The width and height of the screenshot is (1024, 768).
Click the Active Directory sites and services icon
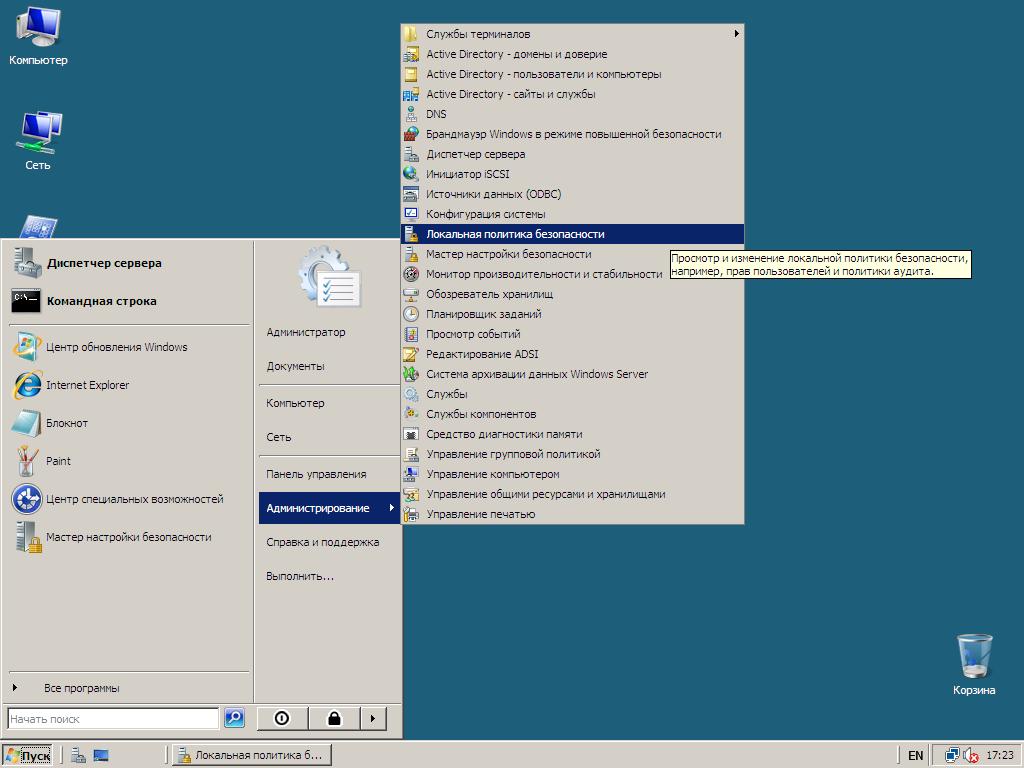pyautogui.click(x=411, y=94)
